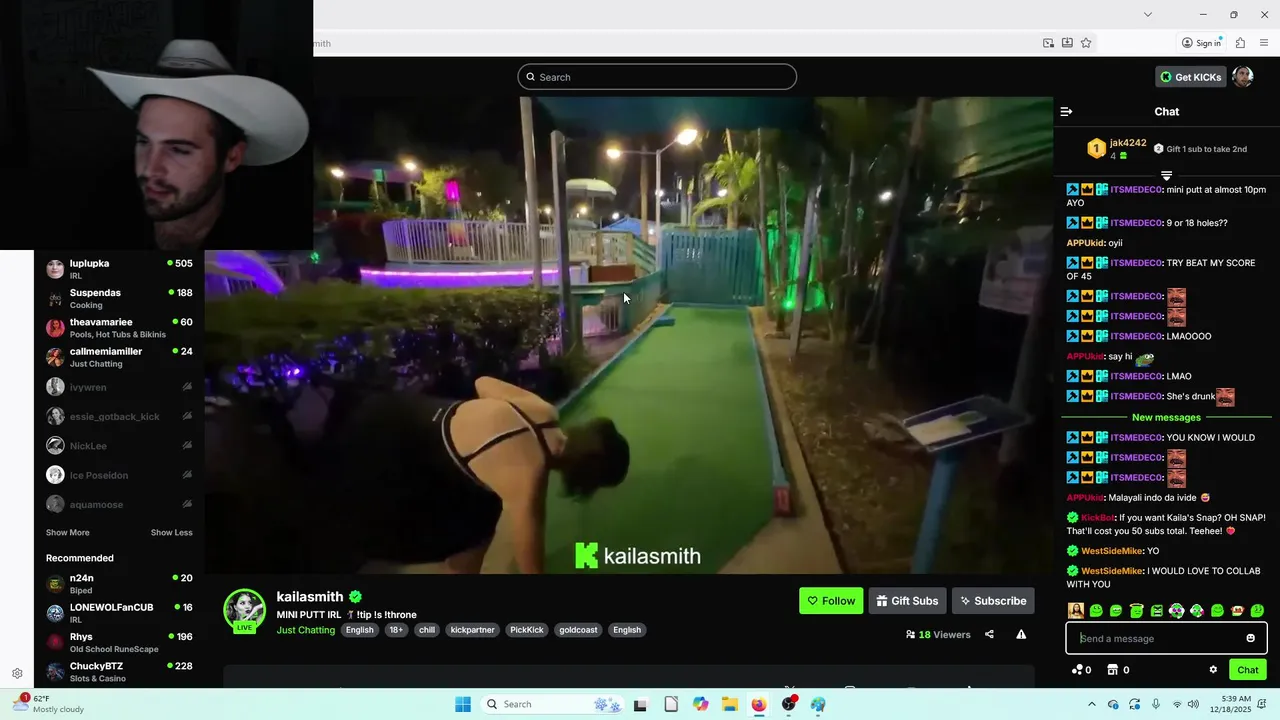Screen dimensions: 1280x720
Task: Open the user profile avatar menu
Action: pos(1242,77)
